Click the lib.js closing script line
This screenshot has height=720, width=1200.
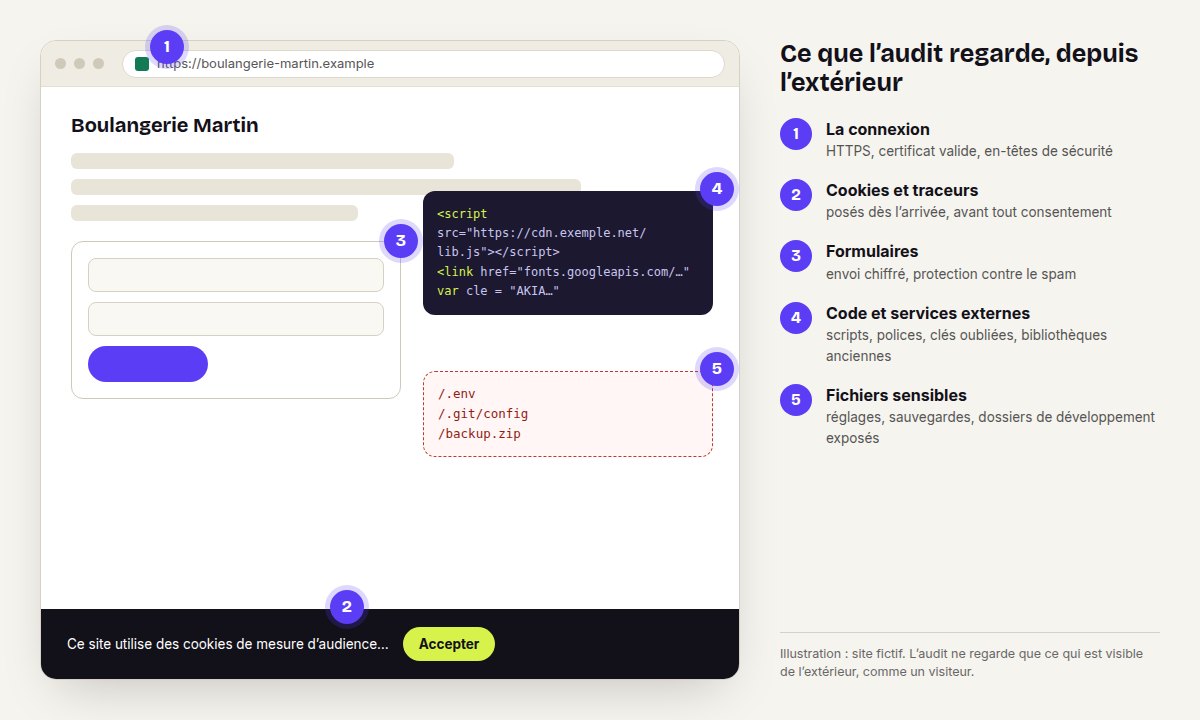pos(498,252)
